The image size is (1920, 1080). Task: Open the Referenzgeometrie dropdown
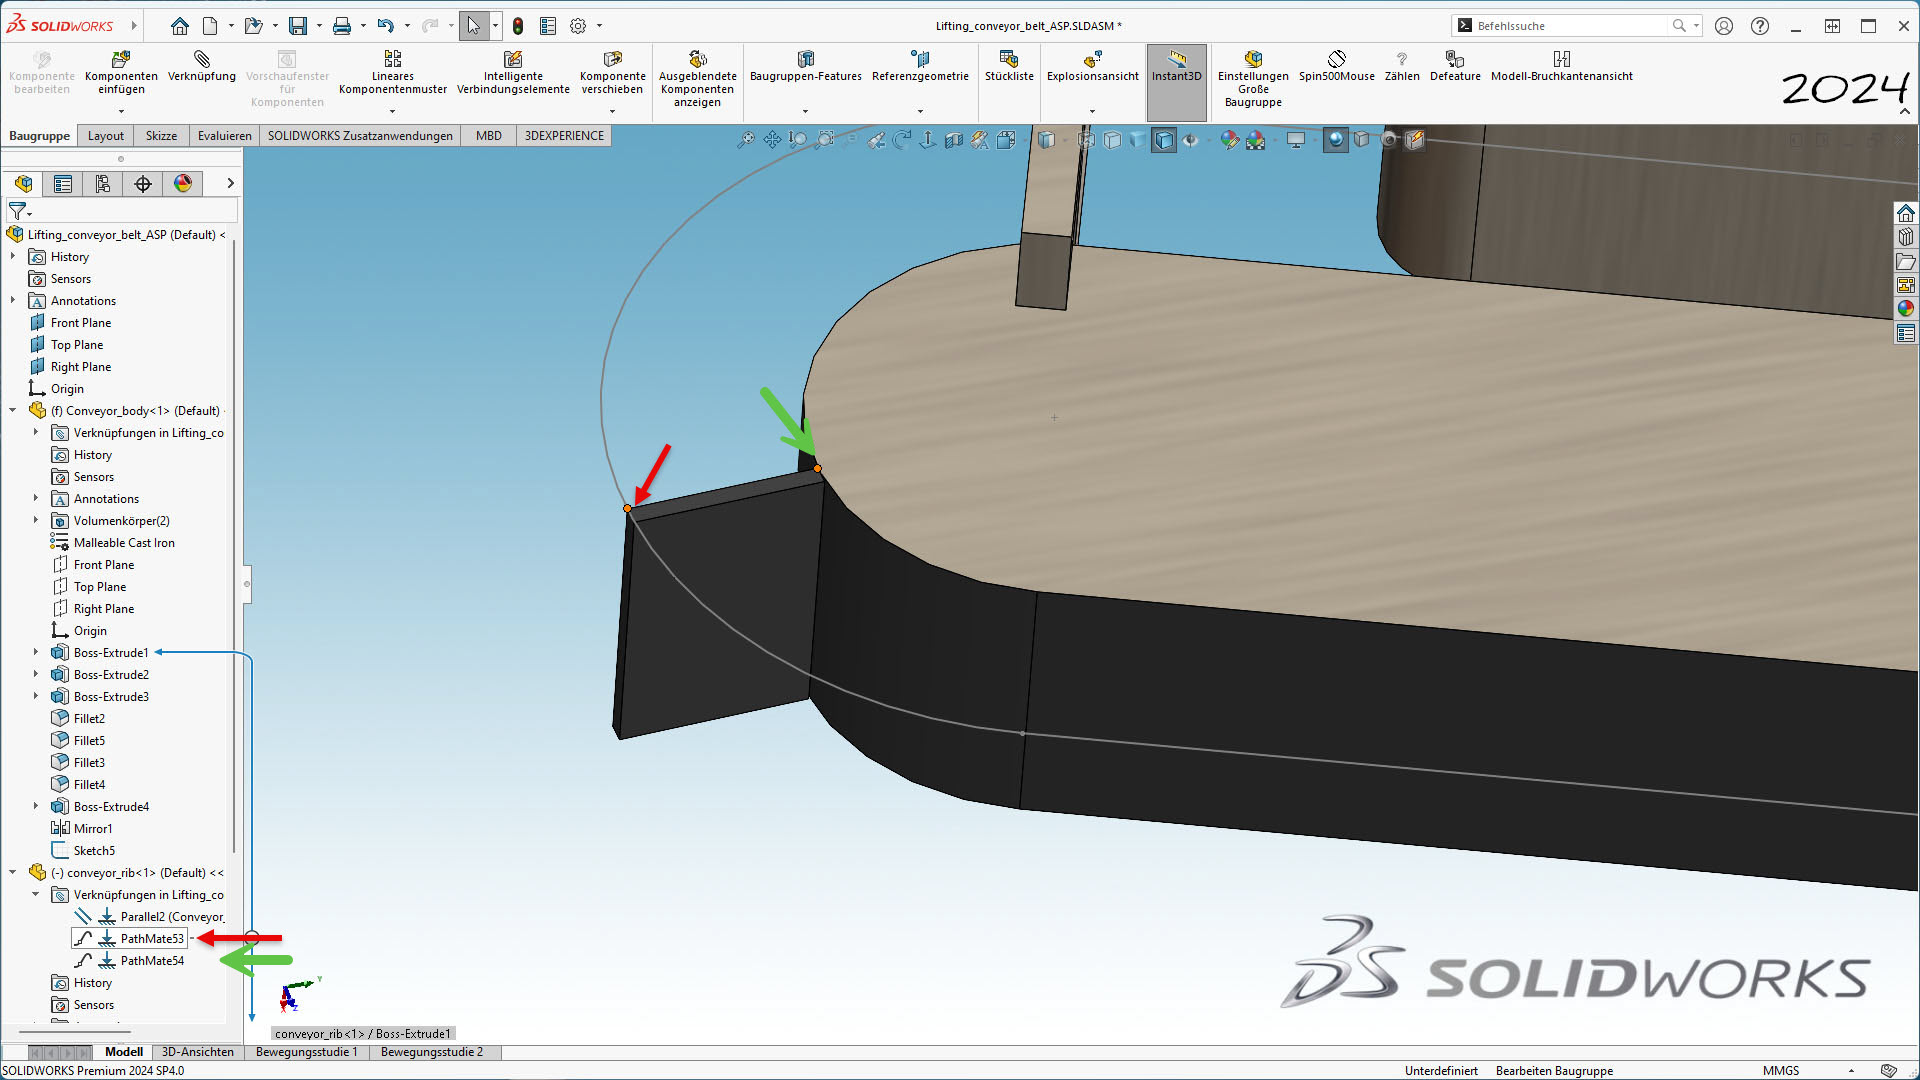tap(920, 112)
